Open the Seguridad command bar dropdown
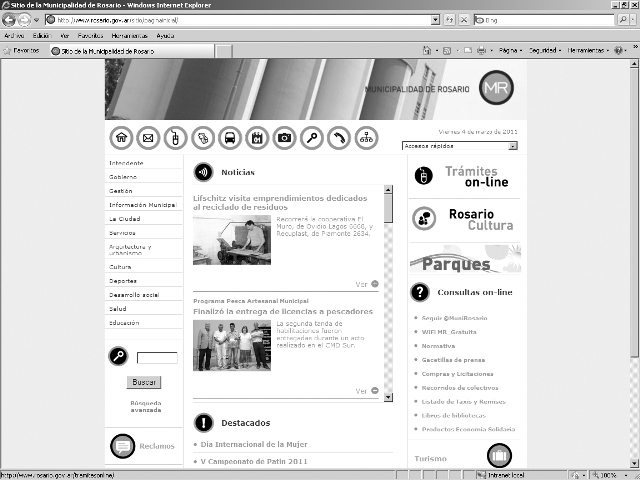This screenshot has height=480, width=640. [545, 51]
